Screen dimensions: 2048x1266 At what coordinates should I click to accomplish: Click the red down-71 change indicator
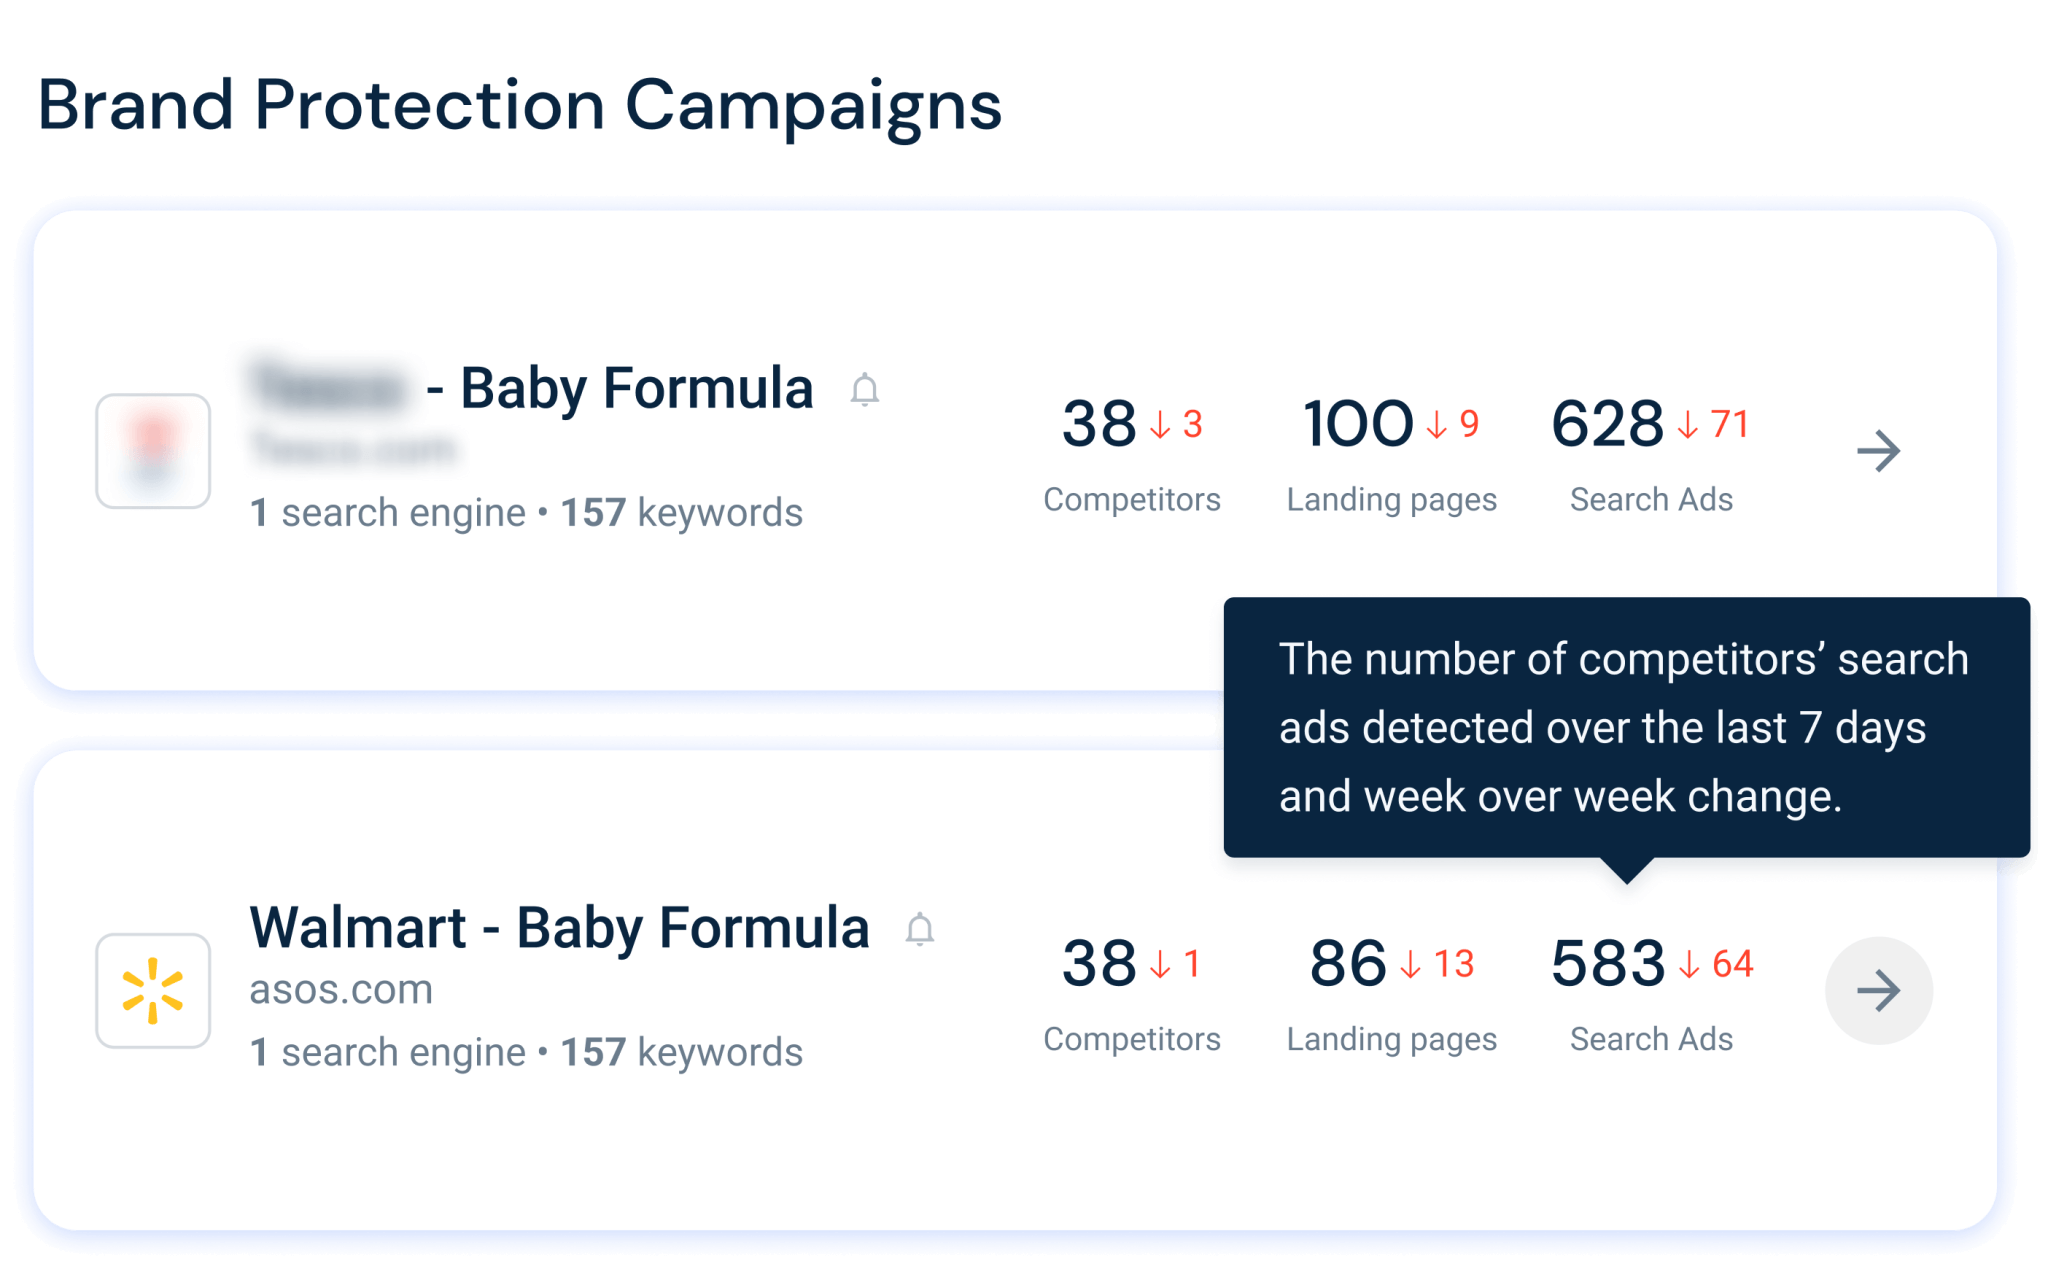(1713, 425)
